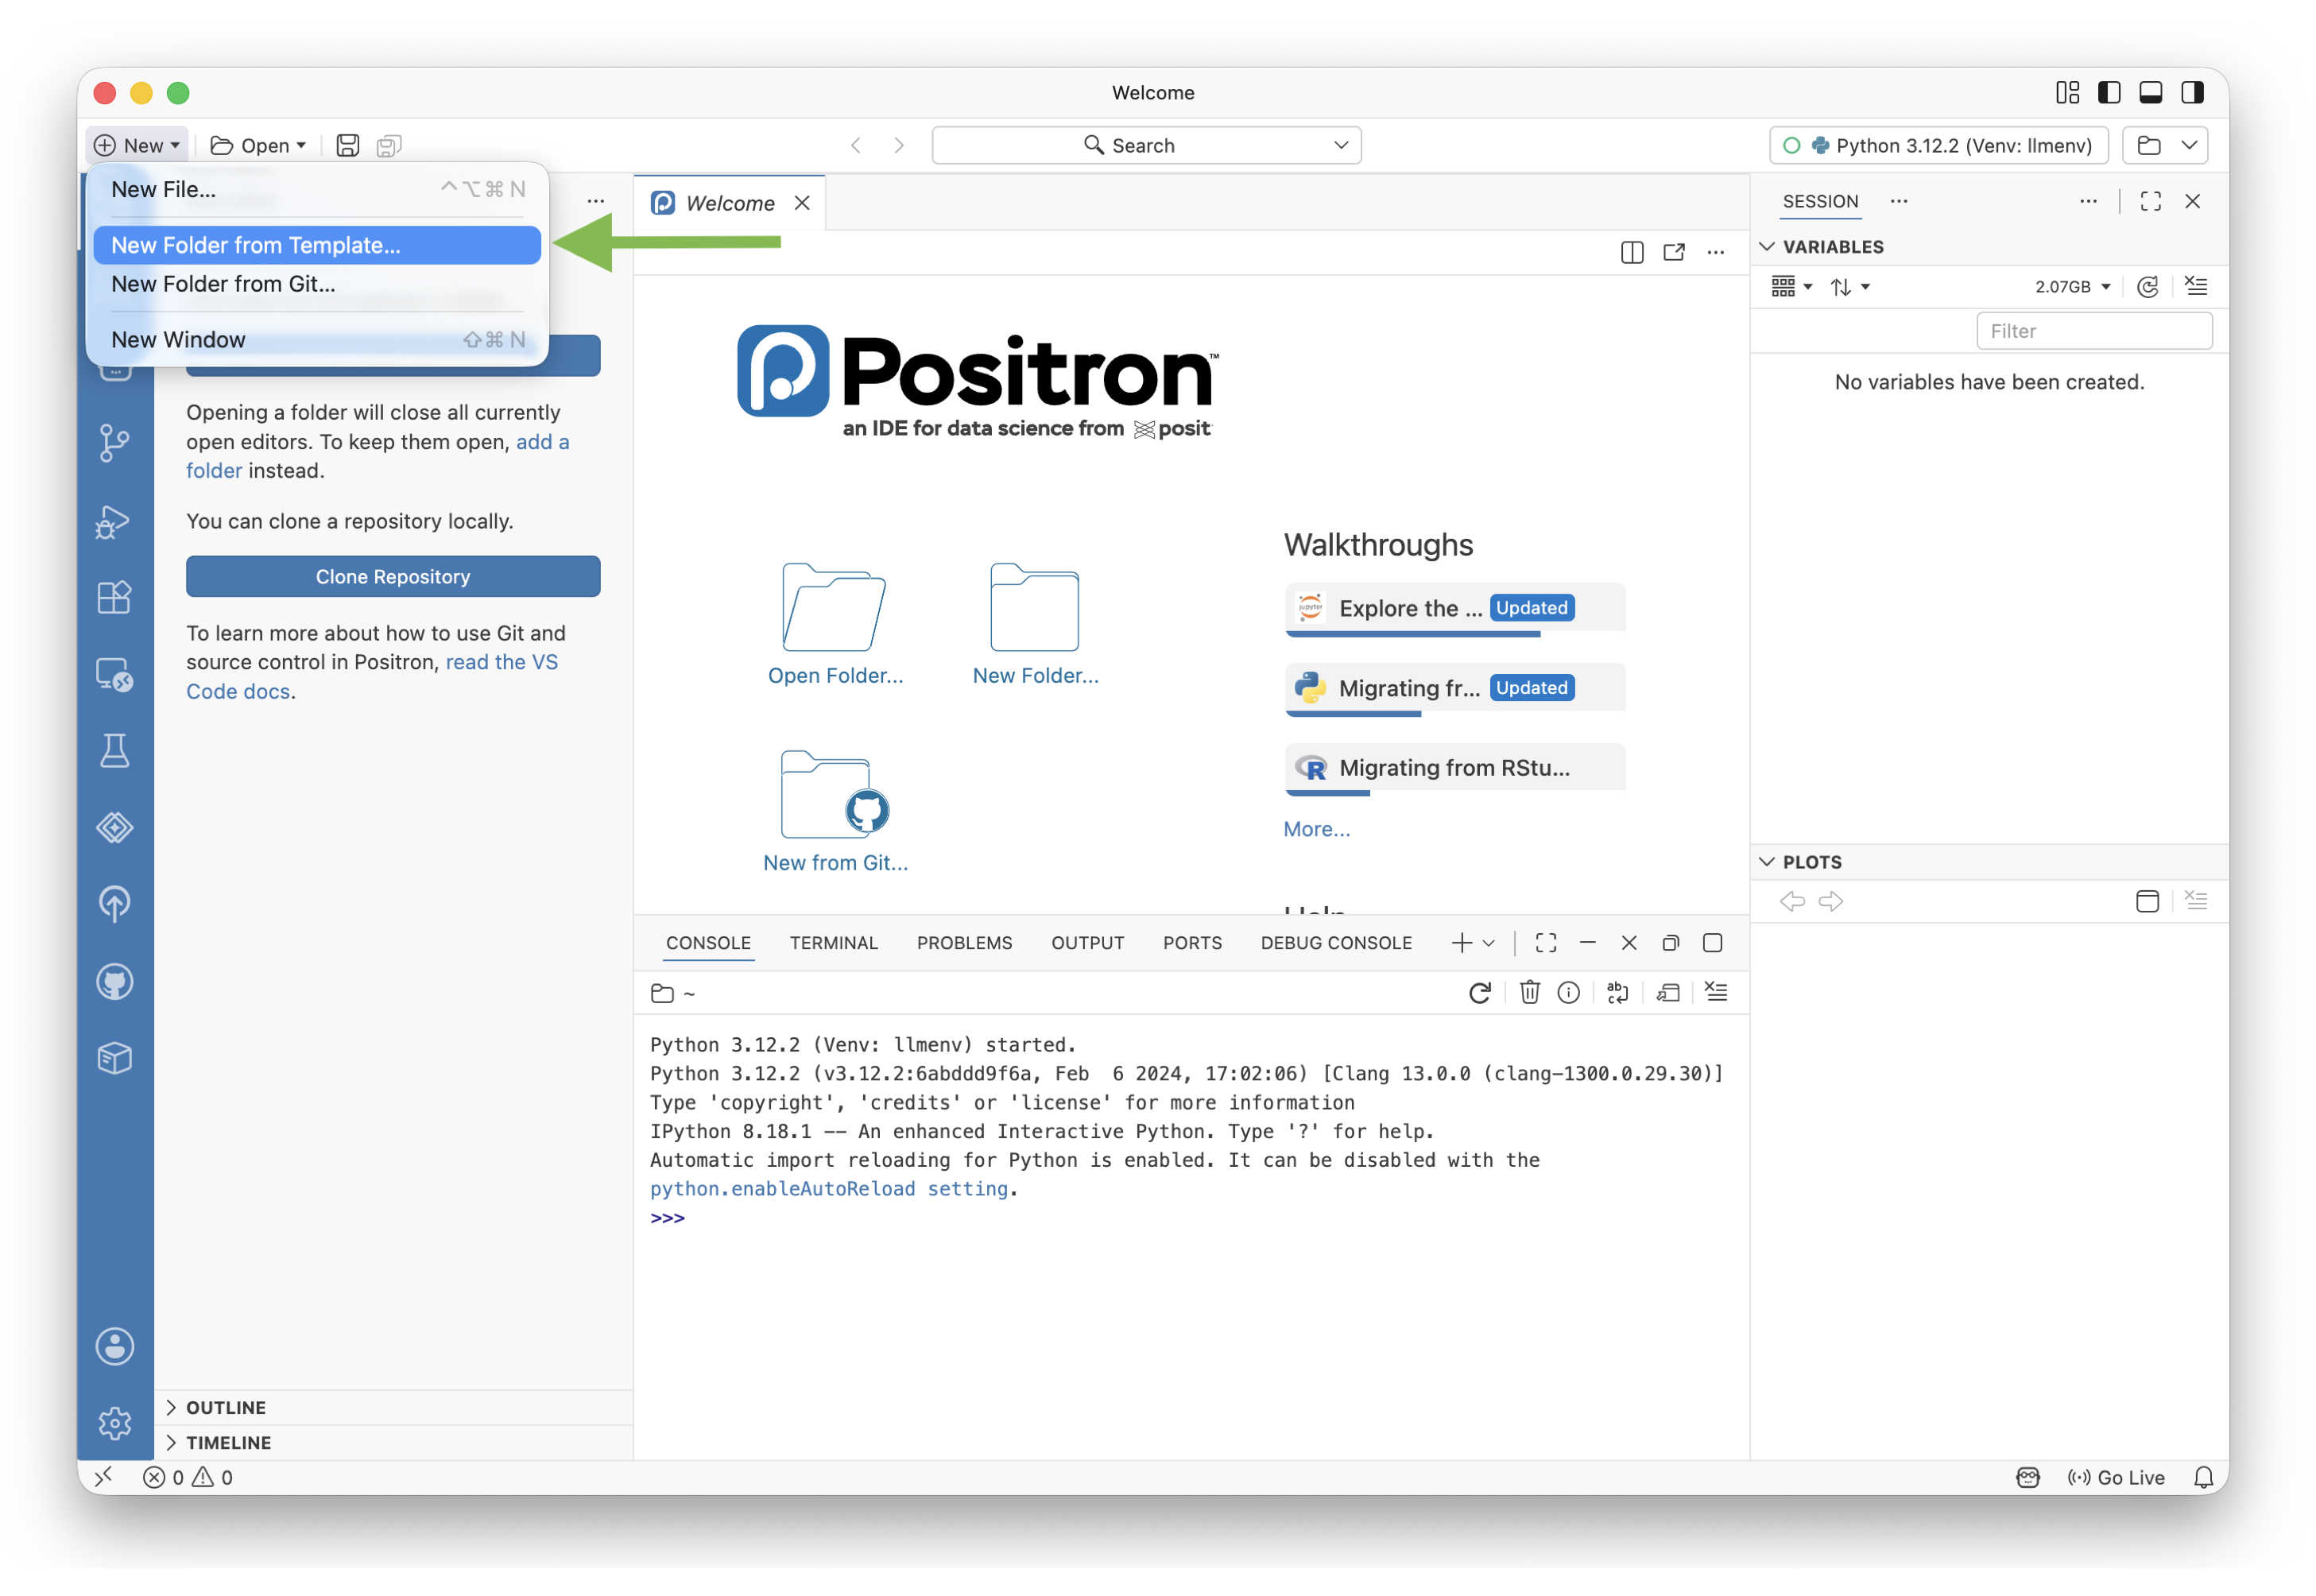Switch to the DEBUG CONSOLE tab
Image resolution: width=2316 pixels, height=1596 pixels.
pyautogui.click(x=1336, y=943)
